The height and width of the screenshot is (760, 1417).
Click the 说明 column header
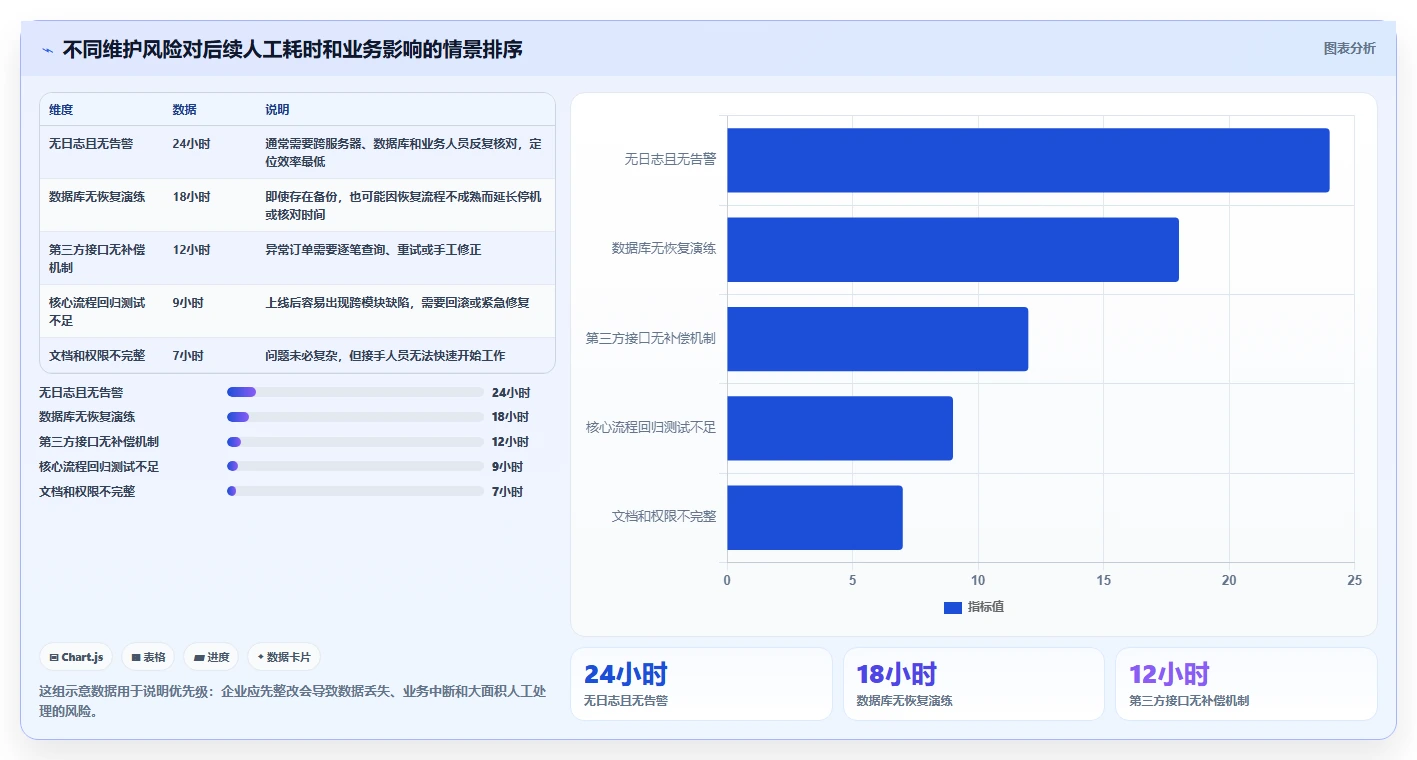click(277, 110)
